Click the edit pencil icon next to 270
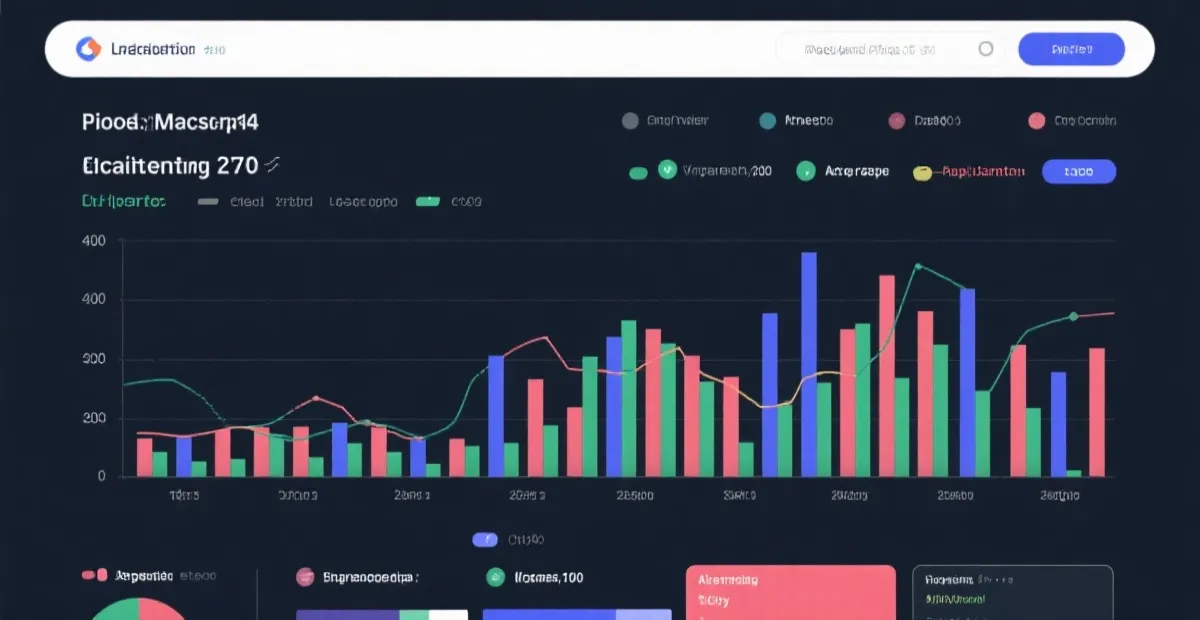The height and width of the screenshot is (620, 1200). pyautogui.click(x=272, y=164)
